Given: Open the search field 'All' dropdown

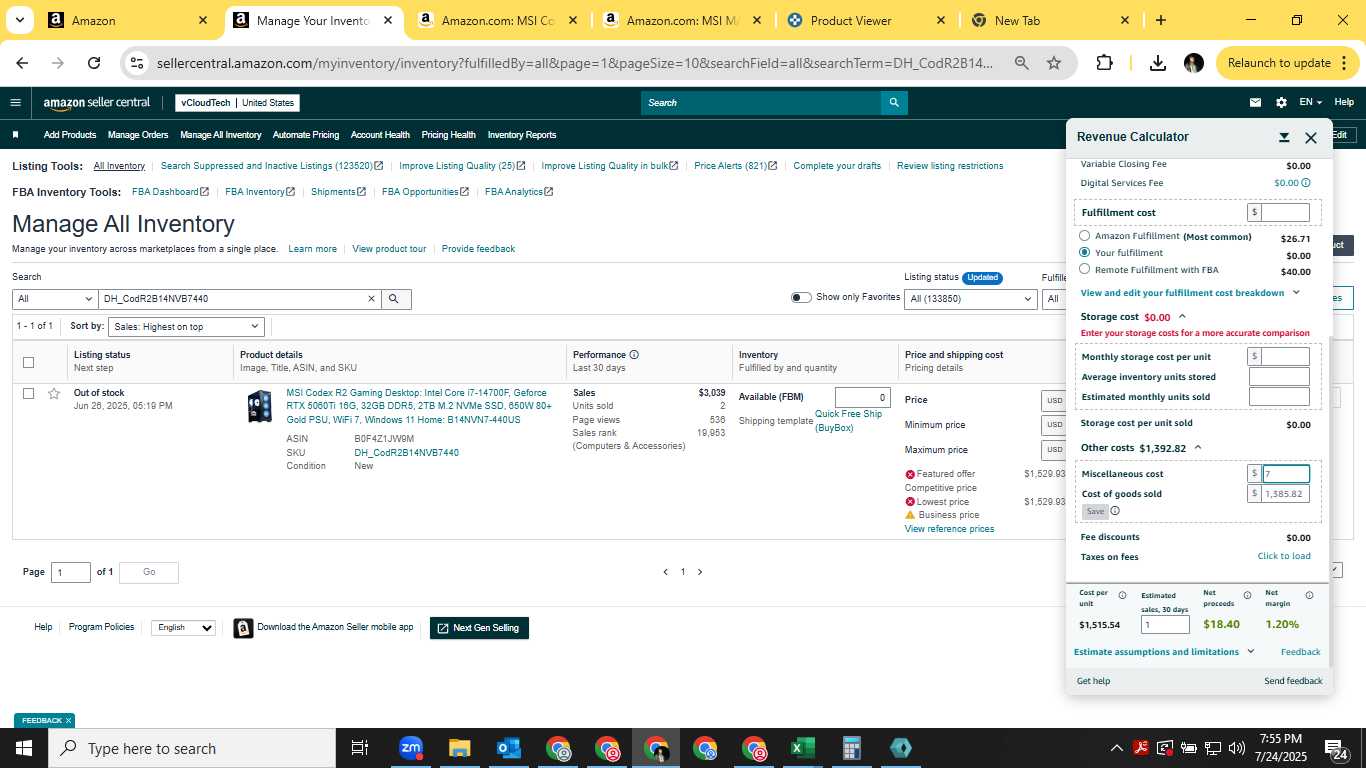Looking at the screenshot, I should pyautogui.click(x=55, y=299).
